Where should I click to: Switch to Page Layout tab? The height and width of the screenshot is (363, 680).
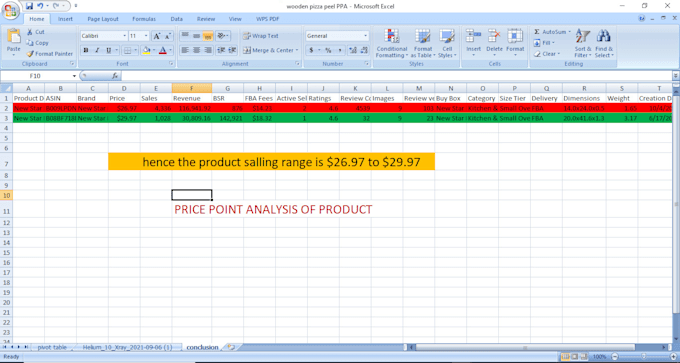[103, 19]
